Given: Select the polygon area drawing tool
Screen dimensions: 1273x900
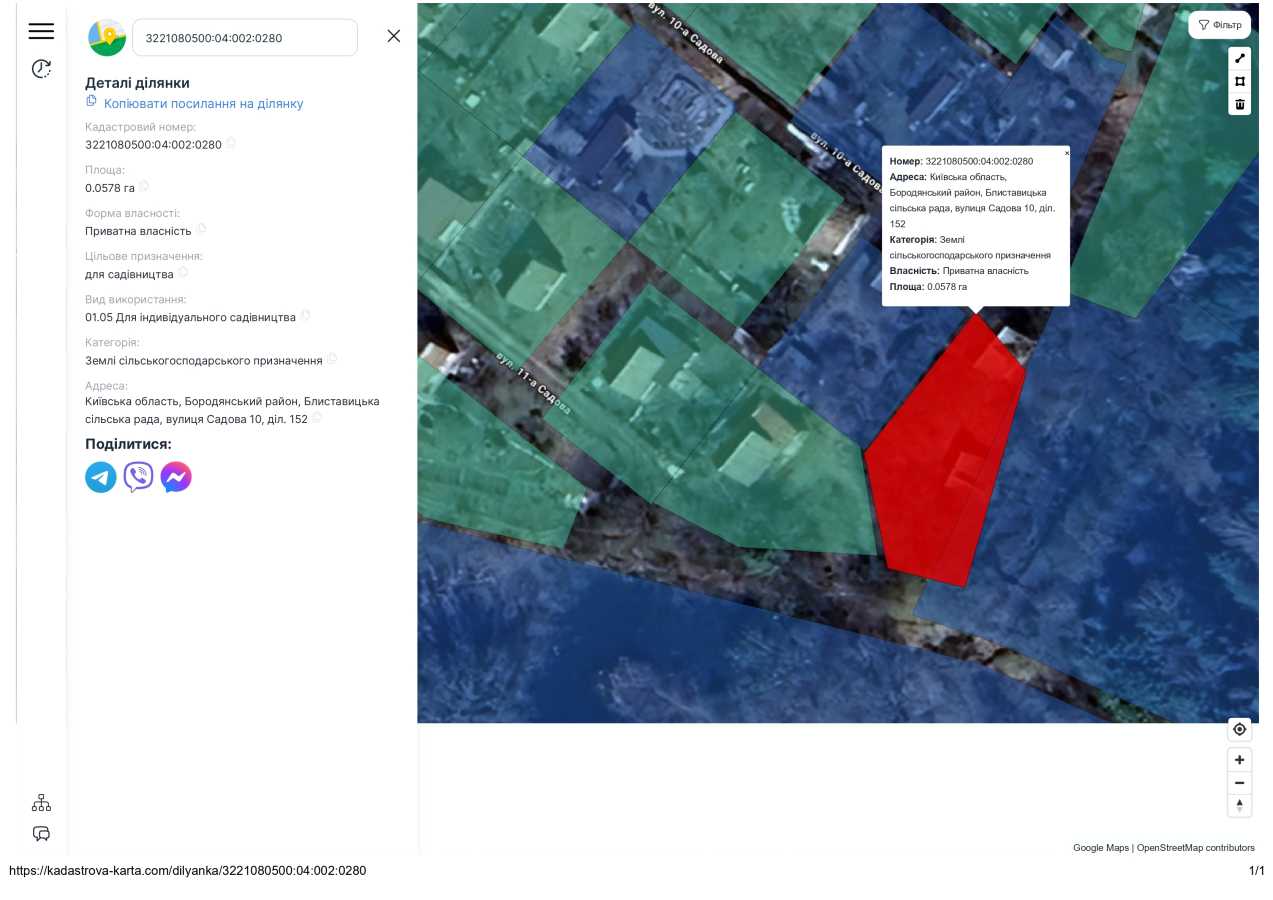Looking at the screenshot, I should pyautogui.click(x=1240, y=81).
